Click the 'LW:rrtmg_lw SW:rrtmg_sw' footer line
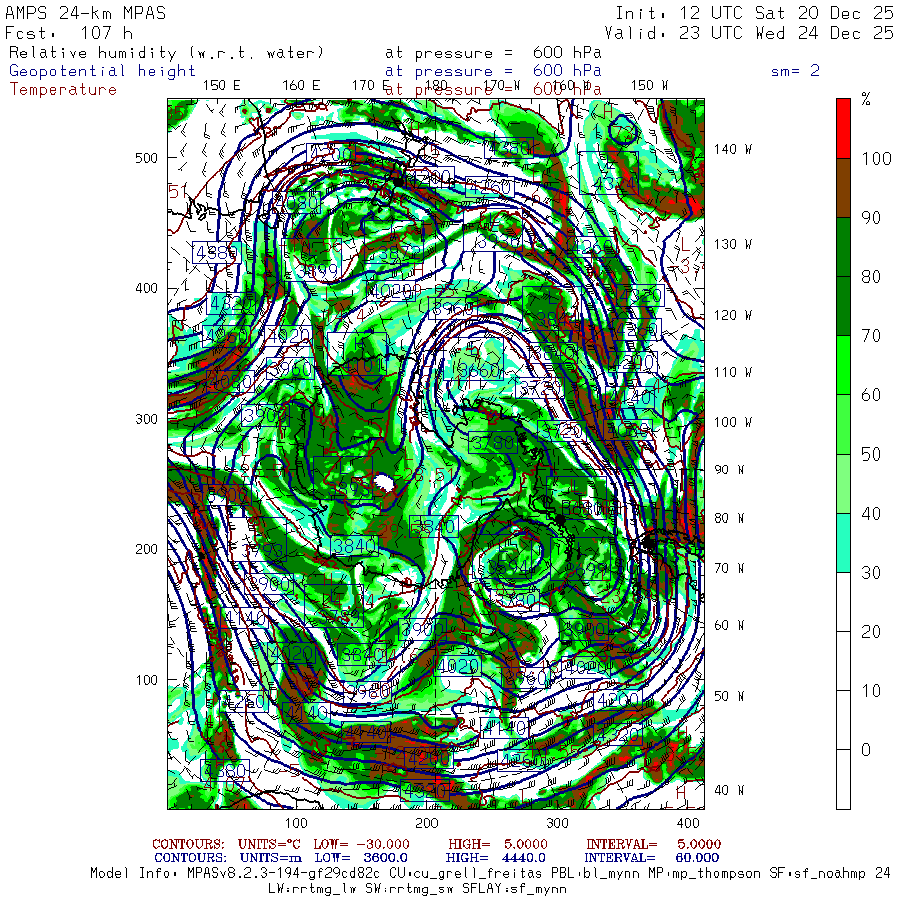The image size is (900, 900). (418, 889)
